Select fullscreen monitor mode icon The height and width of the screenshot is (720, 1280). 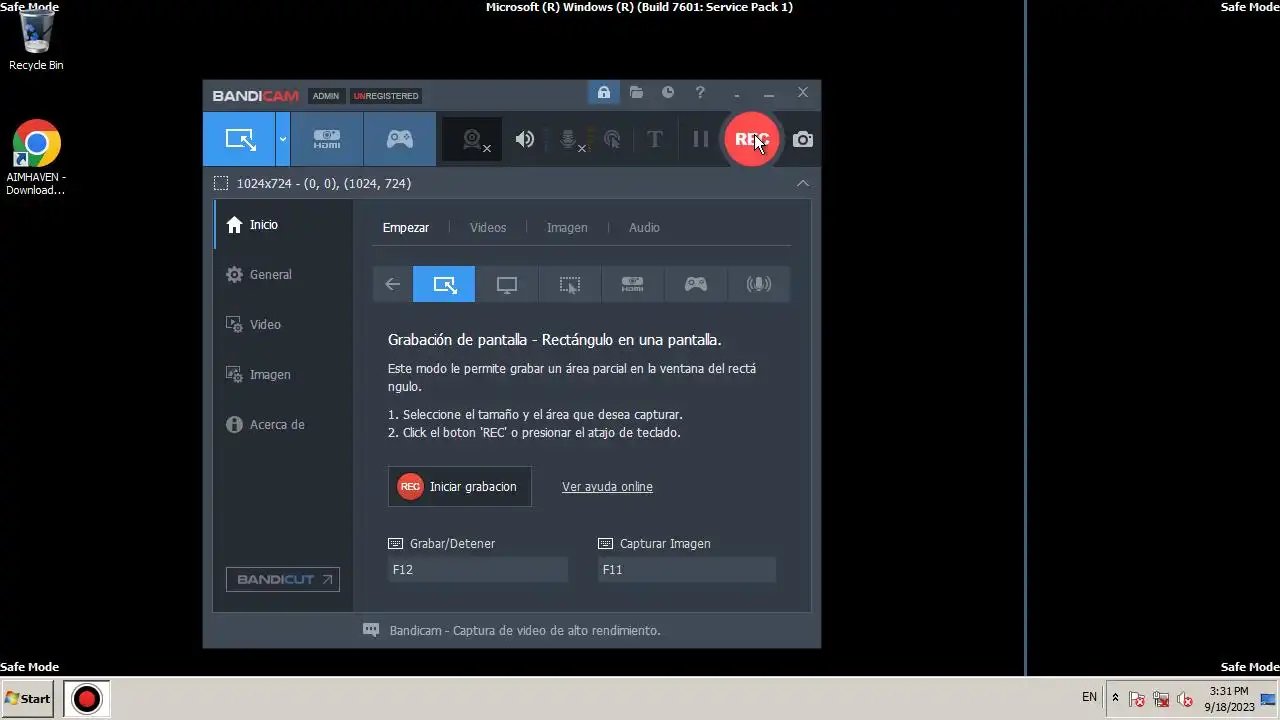tap(507, 284)
